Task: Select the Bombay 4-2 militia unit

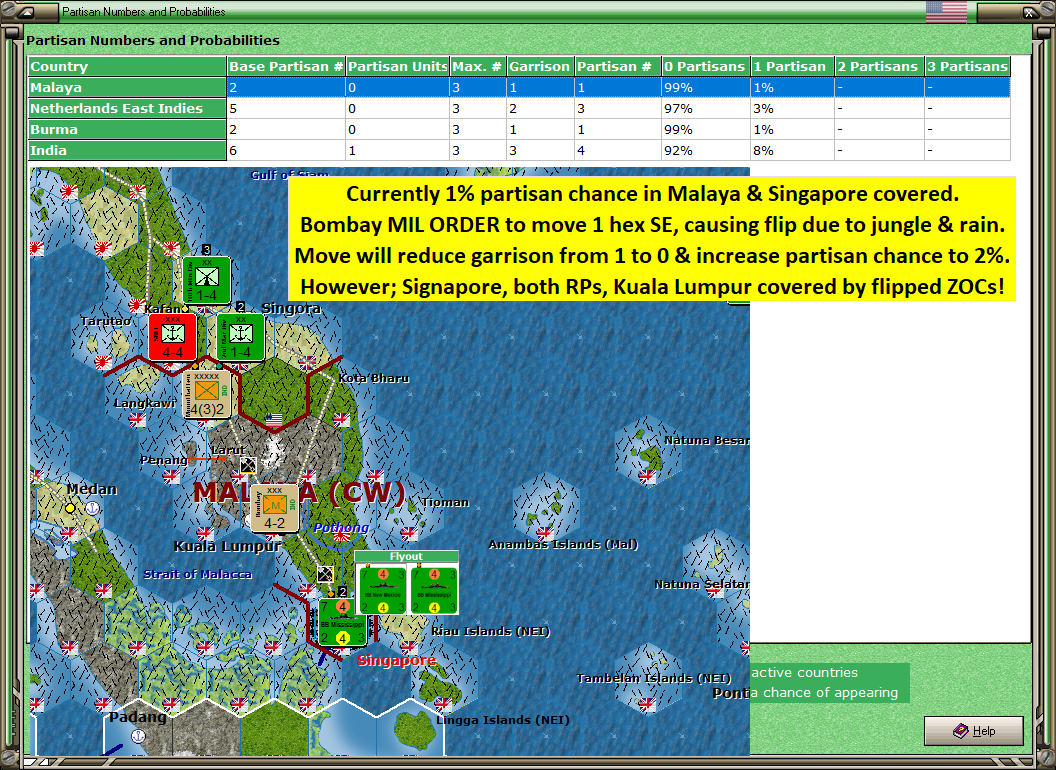Action: 274,508
